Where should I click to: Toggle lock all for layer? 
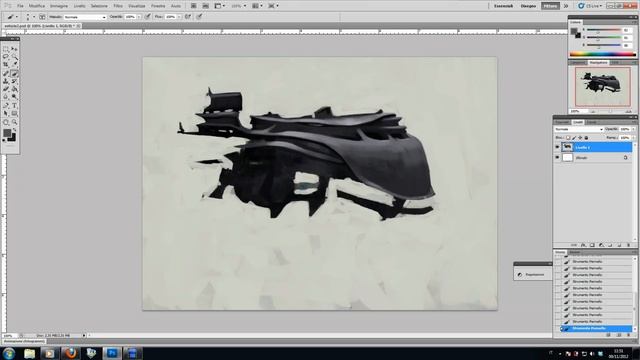[586, 138]
